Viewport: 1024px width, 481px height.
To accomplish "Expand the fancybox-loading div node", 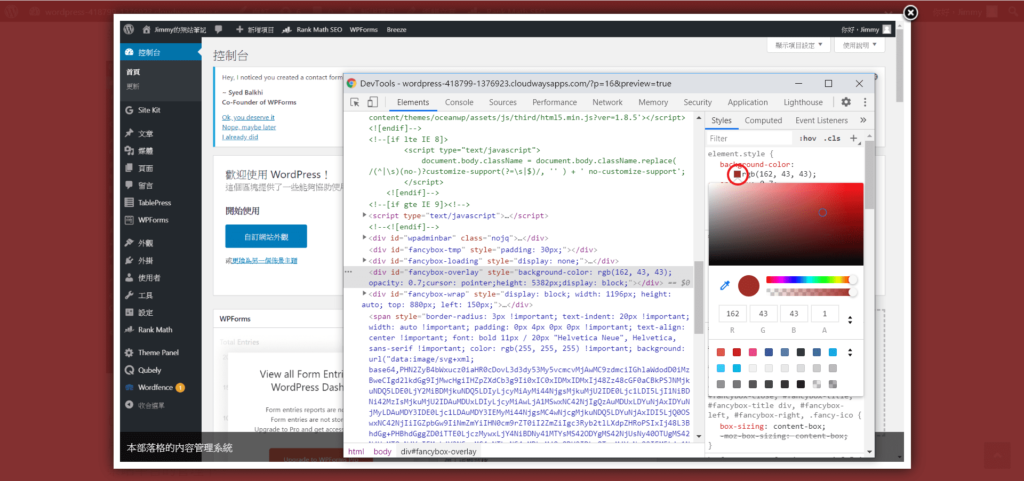I will (x=364, y=260).
